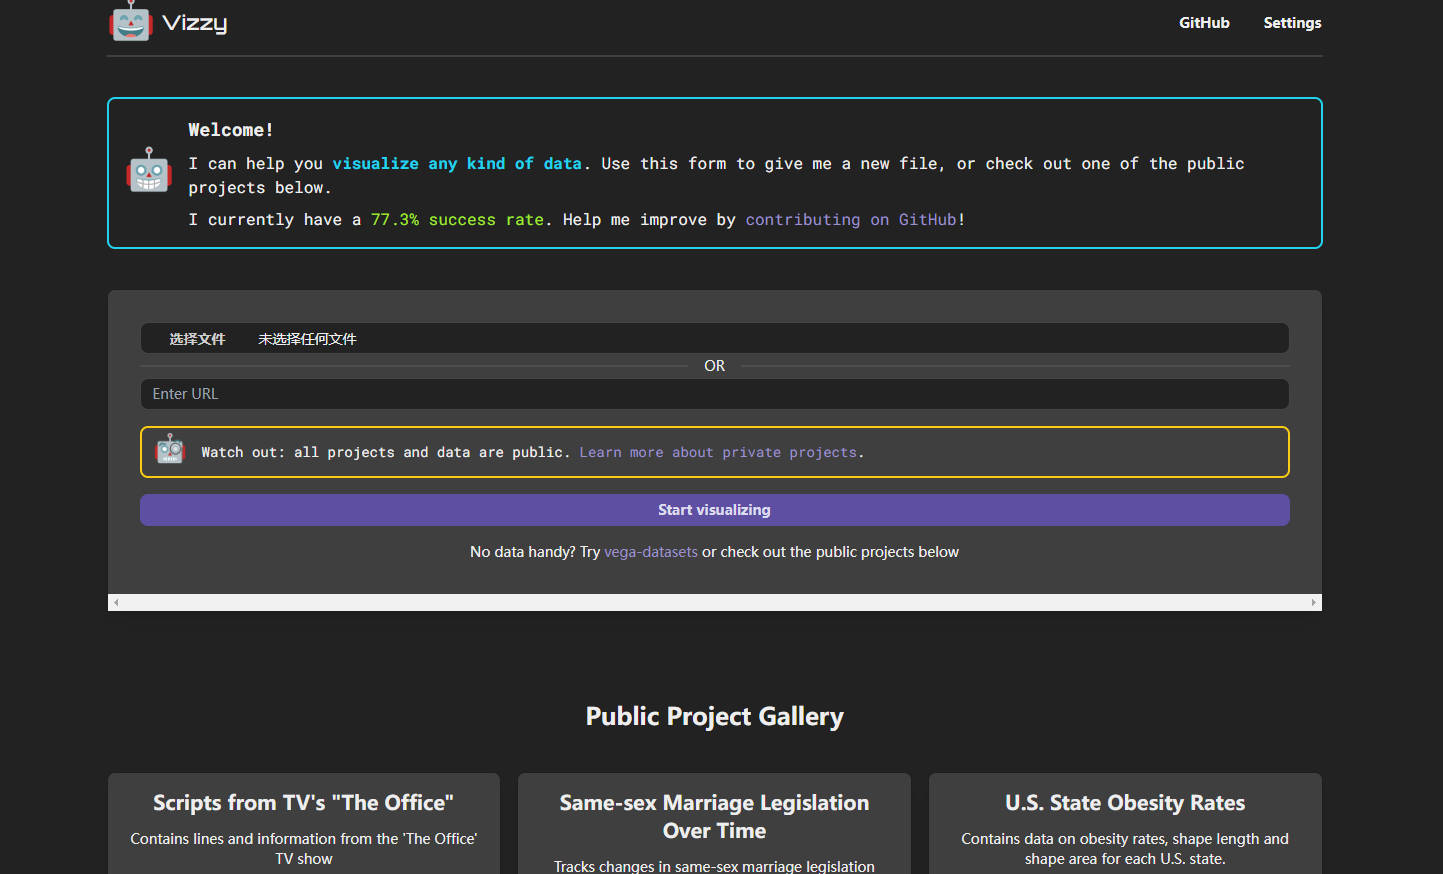This screenshot has width=1443, height=874.
Task: Click the 未选择任何文件 file status label
Action: click(307, 339)
